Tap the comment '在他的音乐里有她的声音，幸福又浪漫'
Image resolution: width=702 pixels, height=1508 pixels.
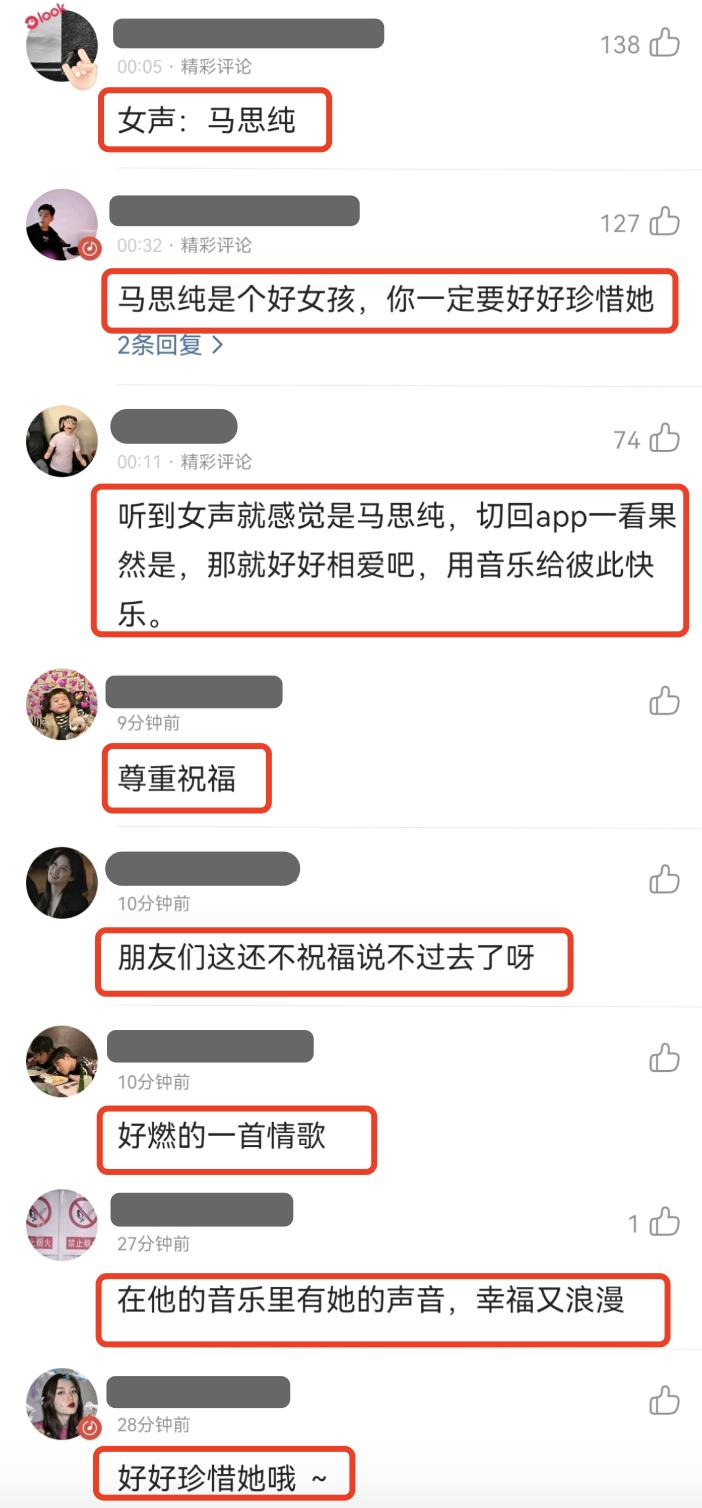(371, 1299)
